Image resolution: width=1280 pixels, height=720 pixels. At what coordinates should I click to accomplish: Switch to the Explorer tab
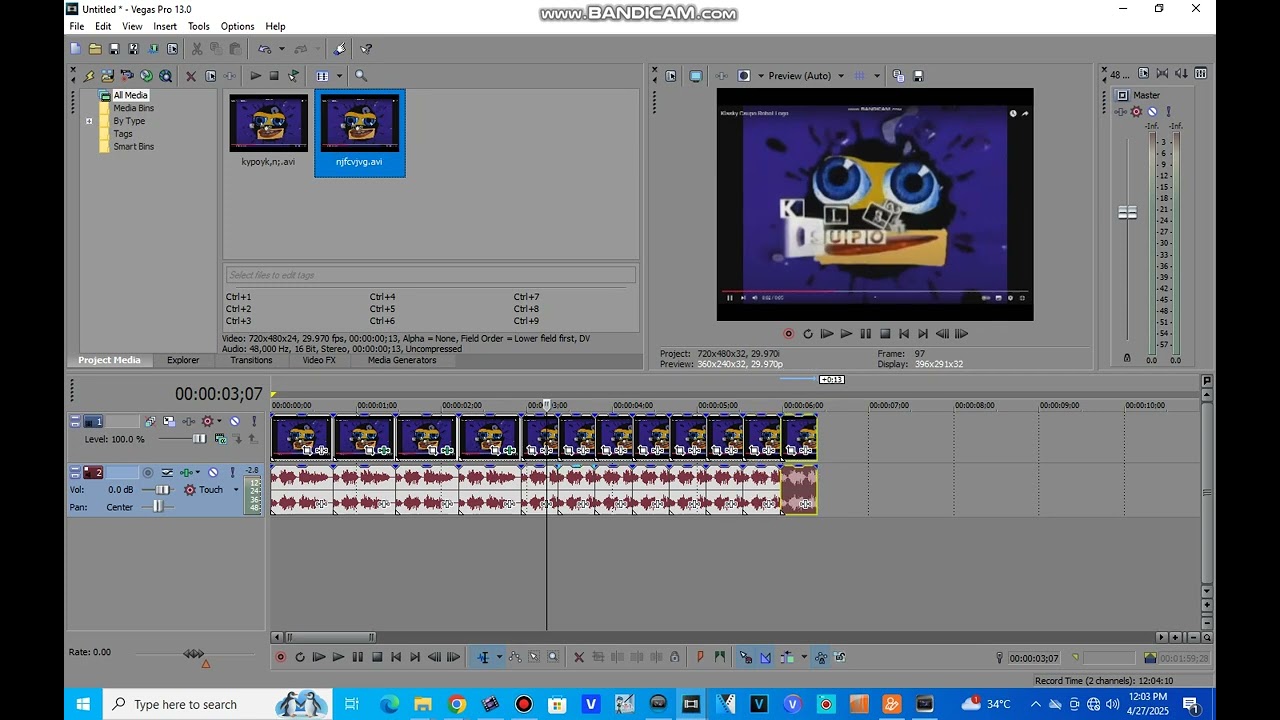click(183, 360)
